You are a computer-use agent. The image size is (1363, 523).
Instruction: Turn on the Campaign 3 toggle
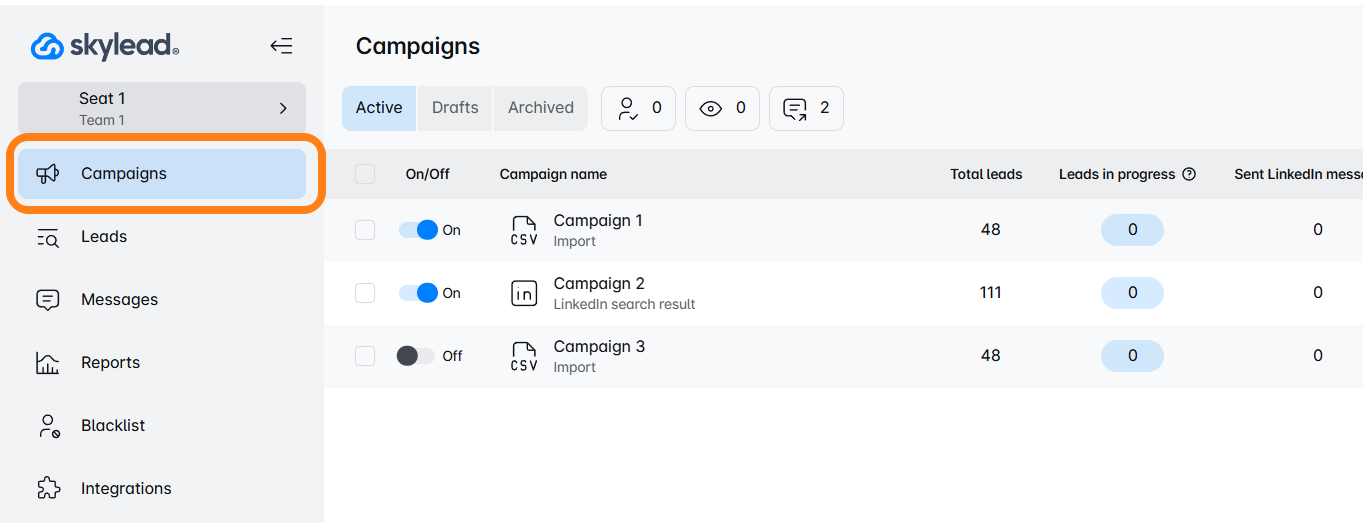click(x=416, y=356)
